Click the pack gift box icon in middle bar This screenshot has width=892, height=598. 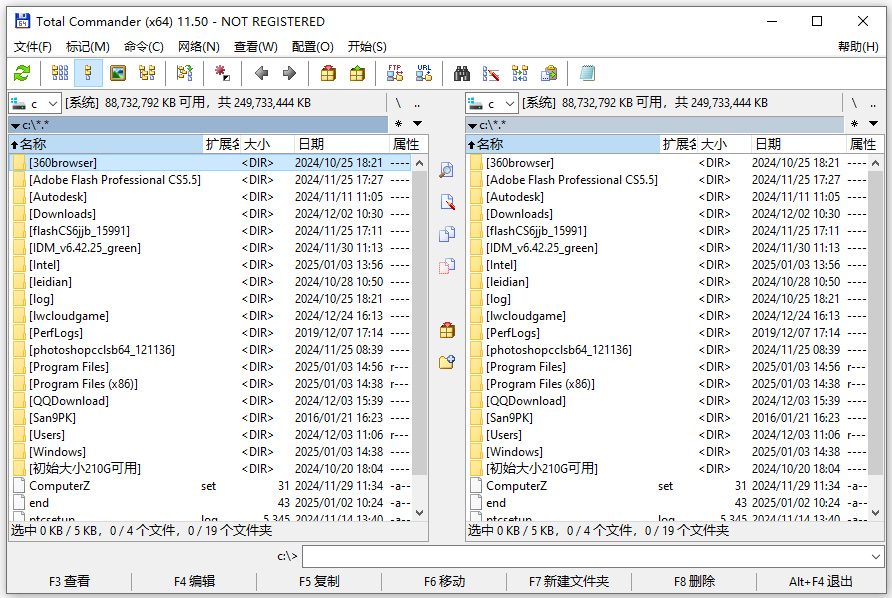tap(447, 330)
